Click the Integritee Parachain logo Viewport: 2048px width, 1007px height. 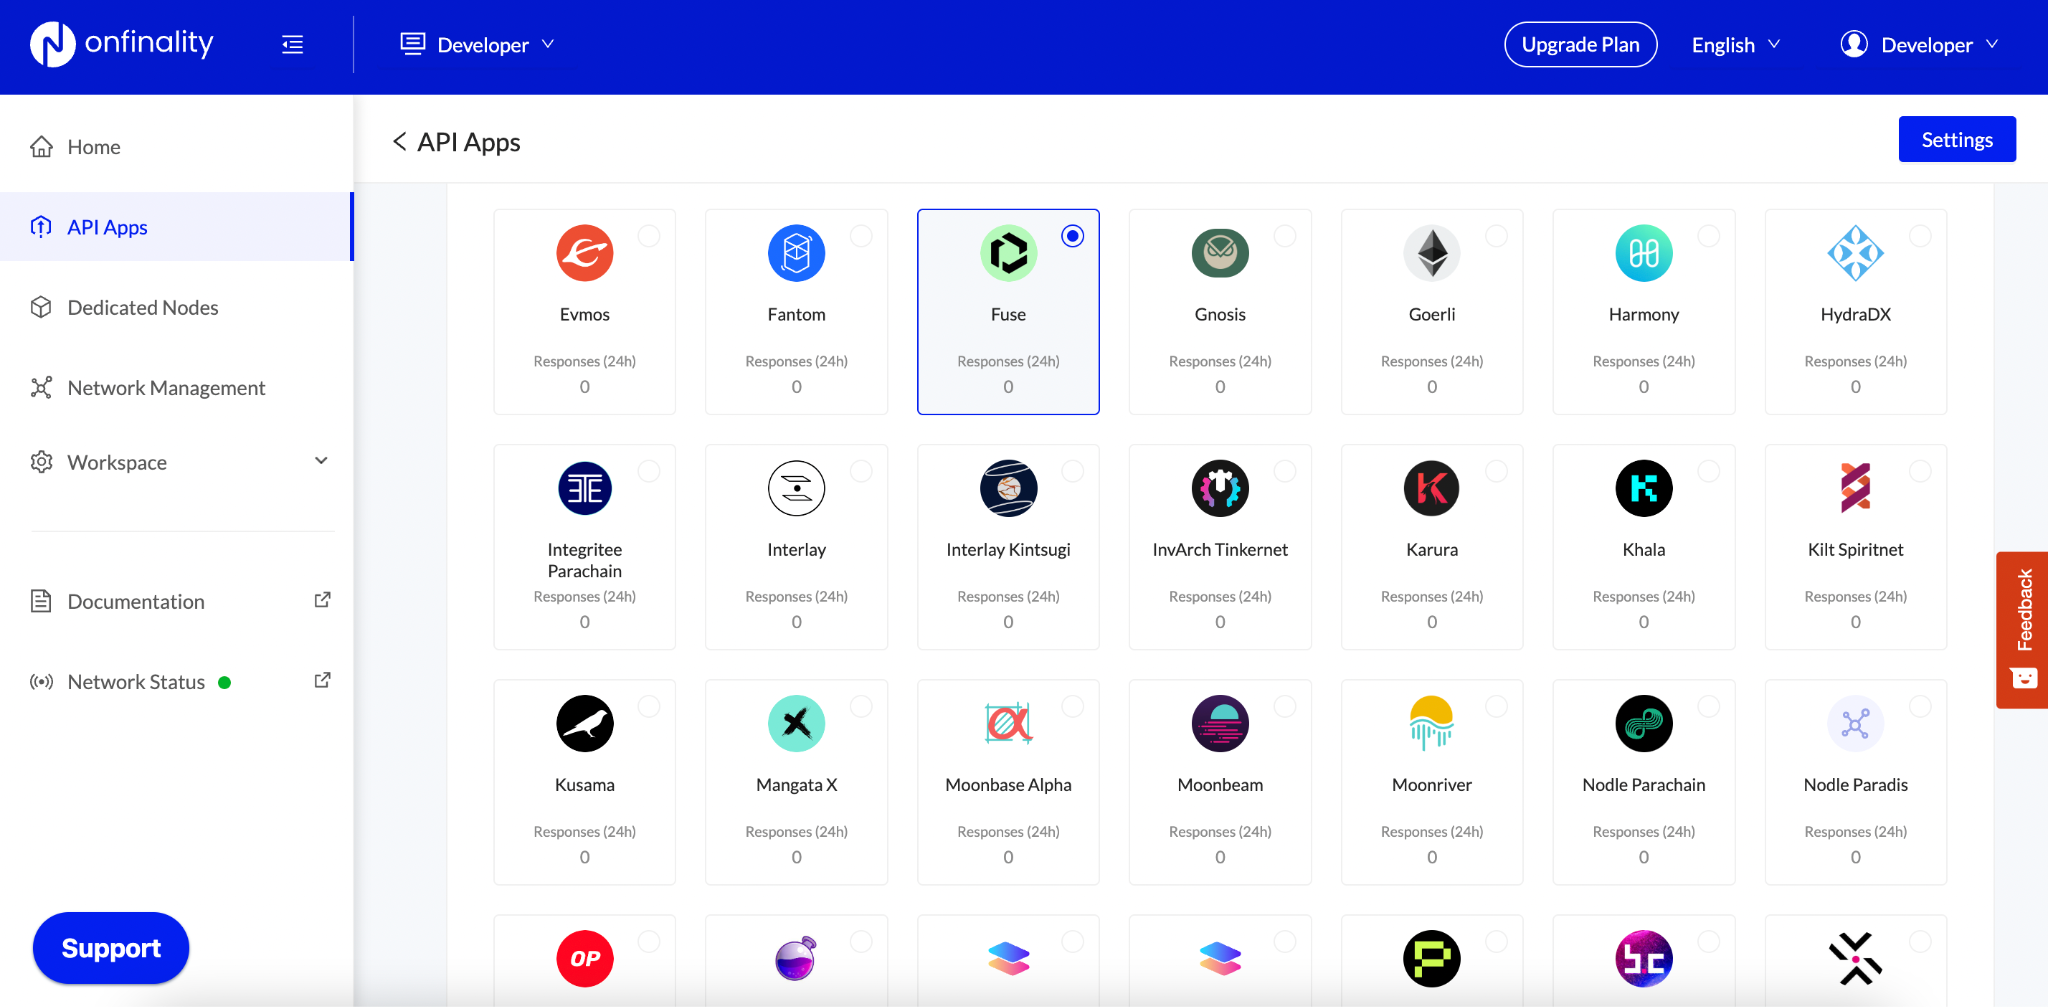click(585, 488)
